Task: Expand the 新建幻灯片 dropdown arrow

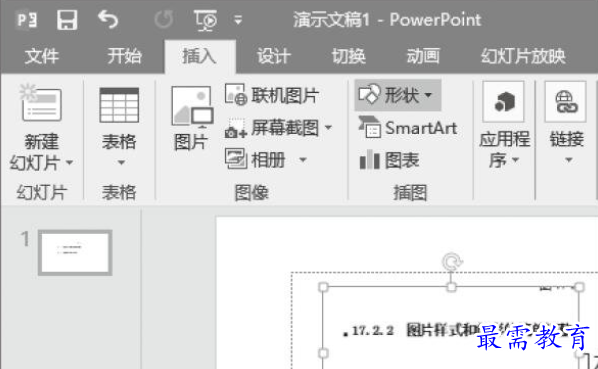Action: 69,163
